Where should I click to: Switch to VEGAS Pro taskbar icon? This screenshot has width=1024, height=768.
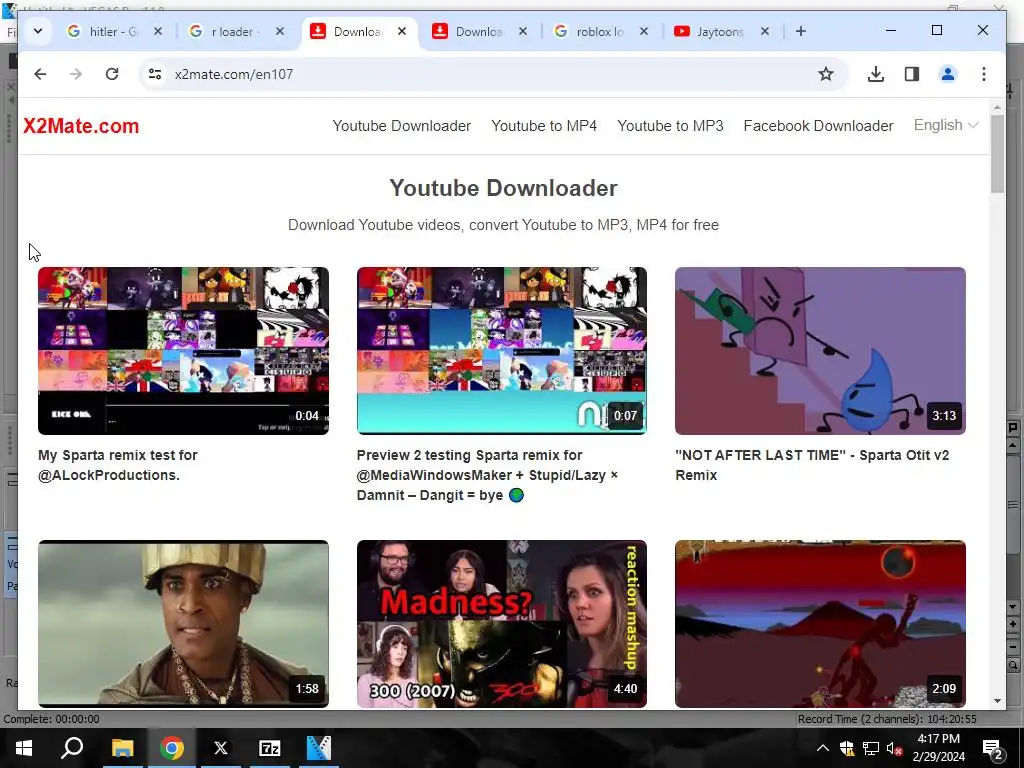[x=319, y=748]
